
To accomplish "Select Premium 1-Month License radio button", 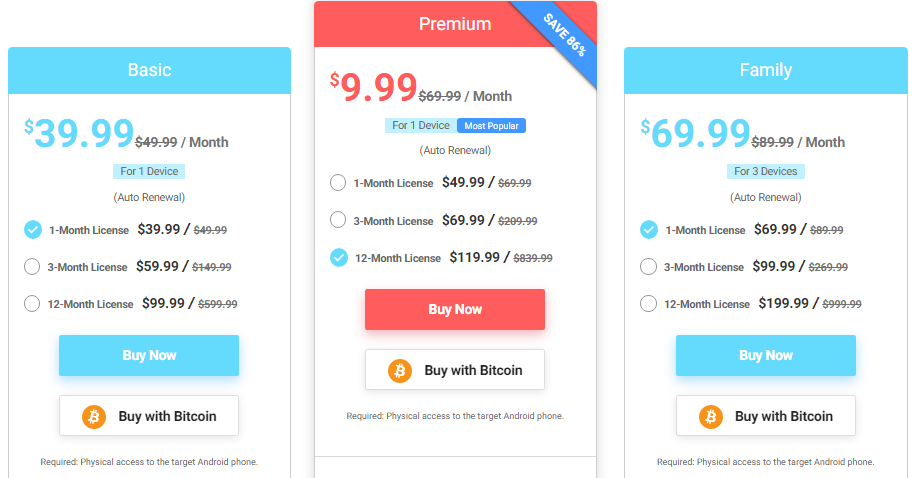I will [338, 183].
